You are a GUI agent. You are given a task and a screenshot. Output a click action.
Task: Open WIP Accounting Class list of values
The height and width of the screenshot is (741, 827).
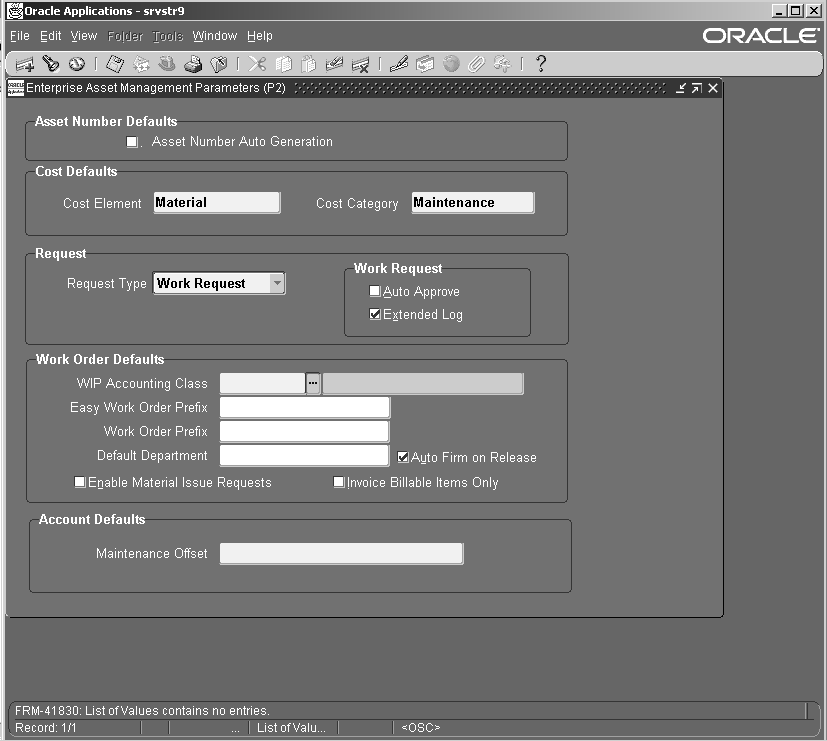(313, 383)
